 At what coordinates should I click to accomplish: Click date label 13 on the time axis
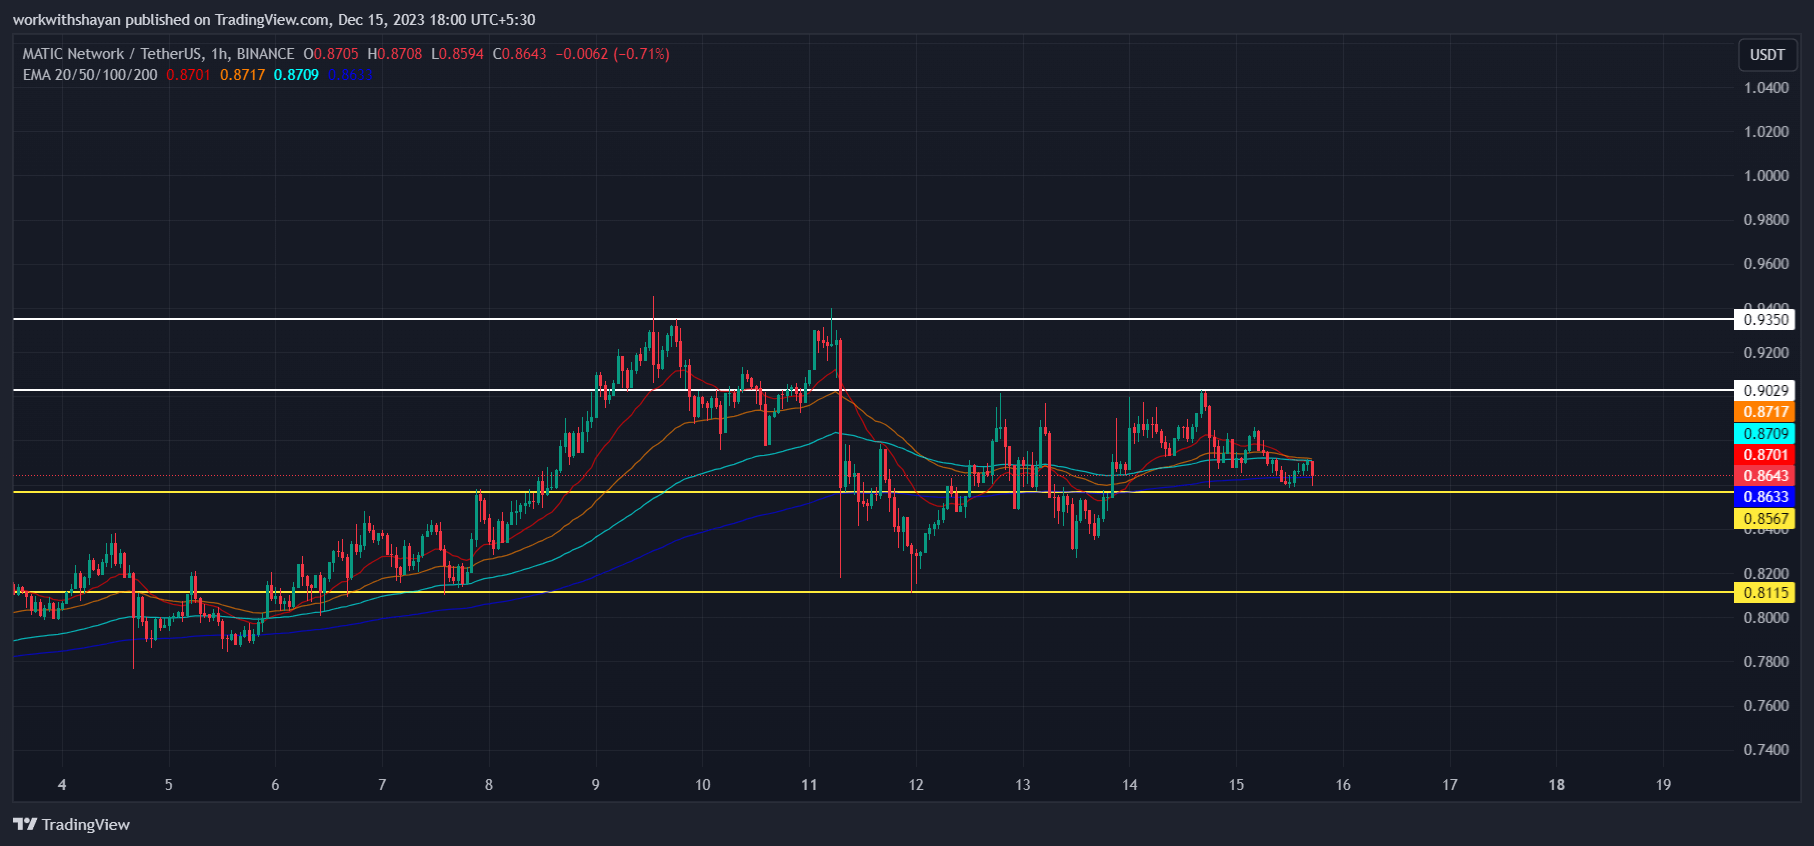pyautogui.click(x=1023, y=785)
